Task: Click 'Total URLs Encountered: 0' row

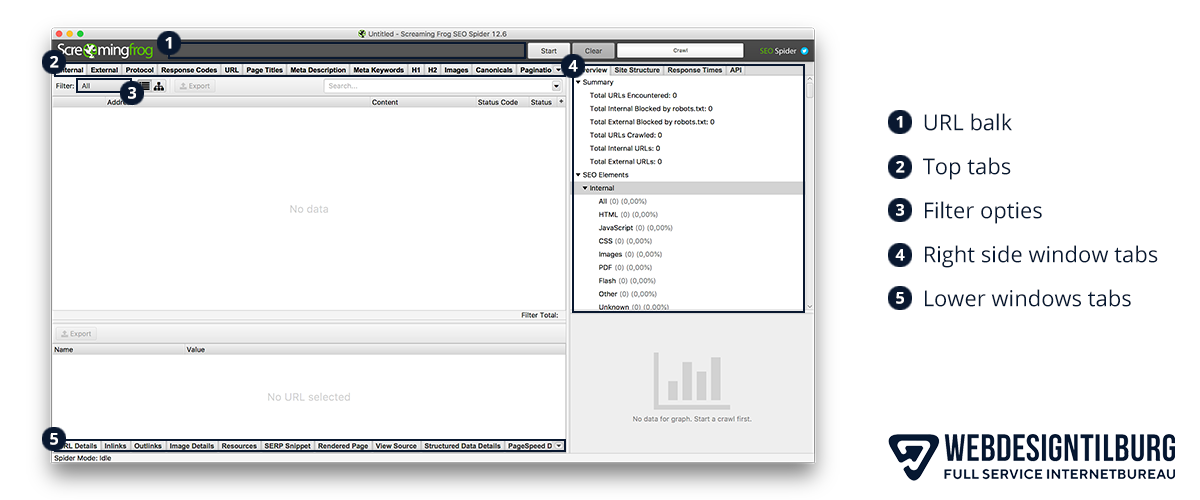Action: pyautogui.click(x=634, y=96)
